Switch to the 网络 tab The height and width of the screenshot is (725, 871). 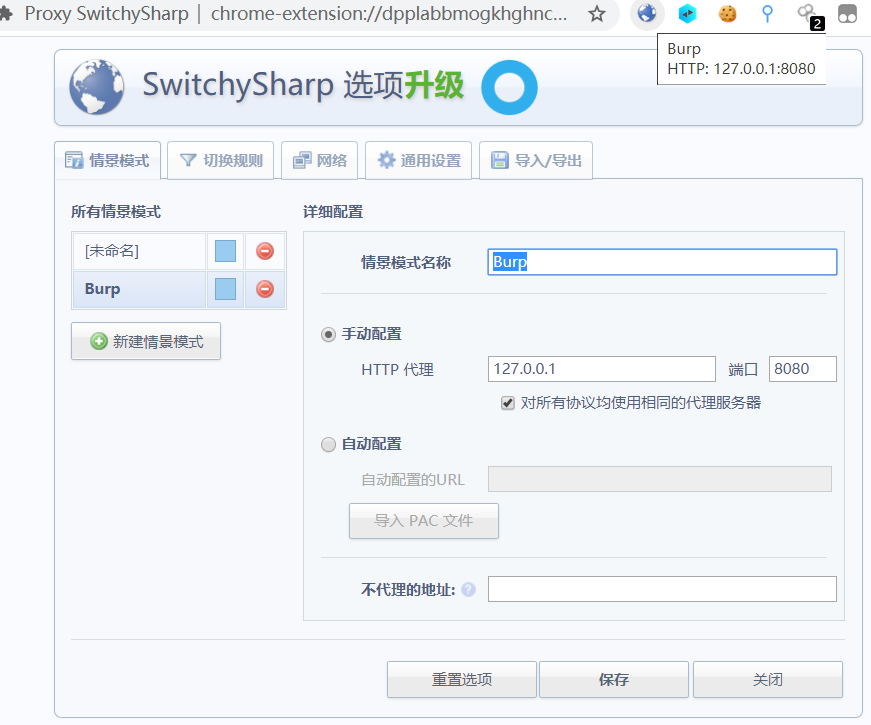(319, 161)
